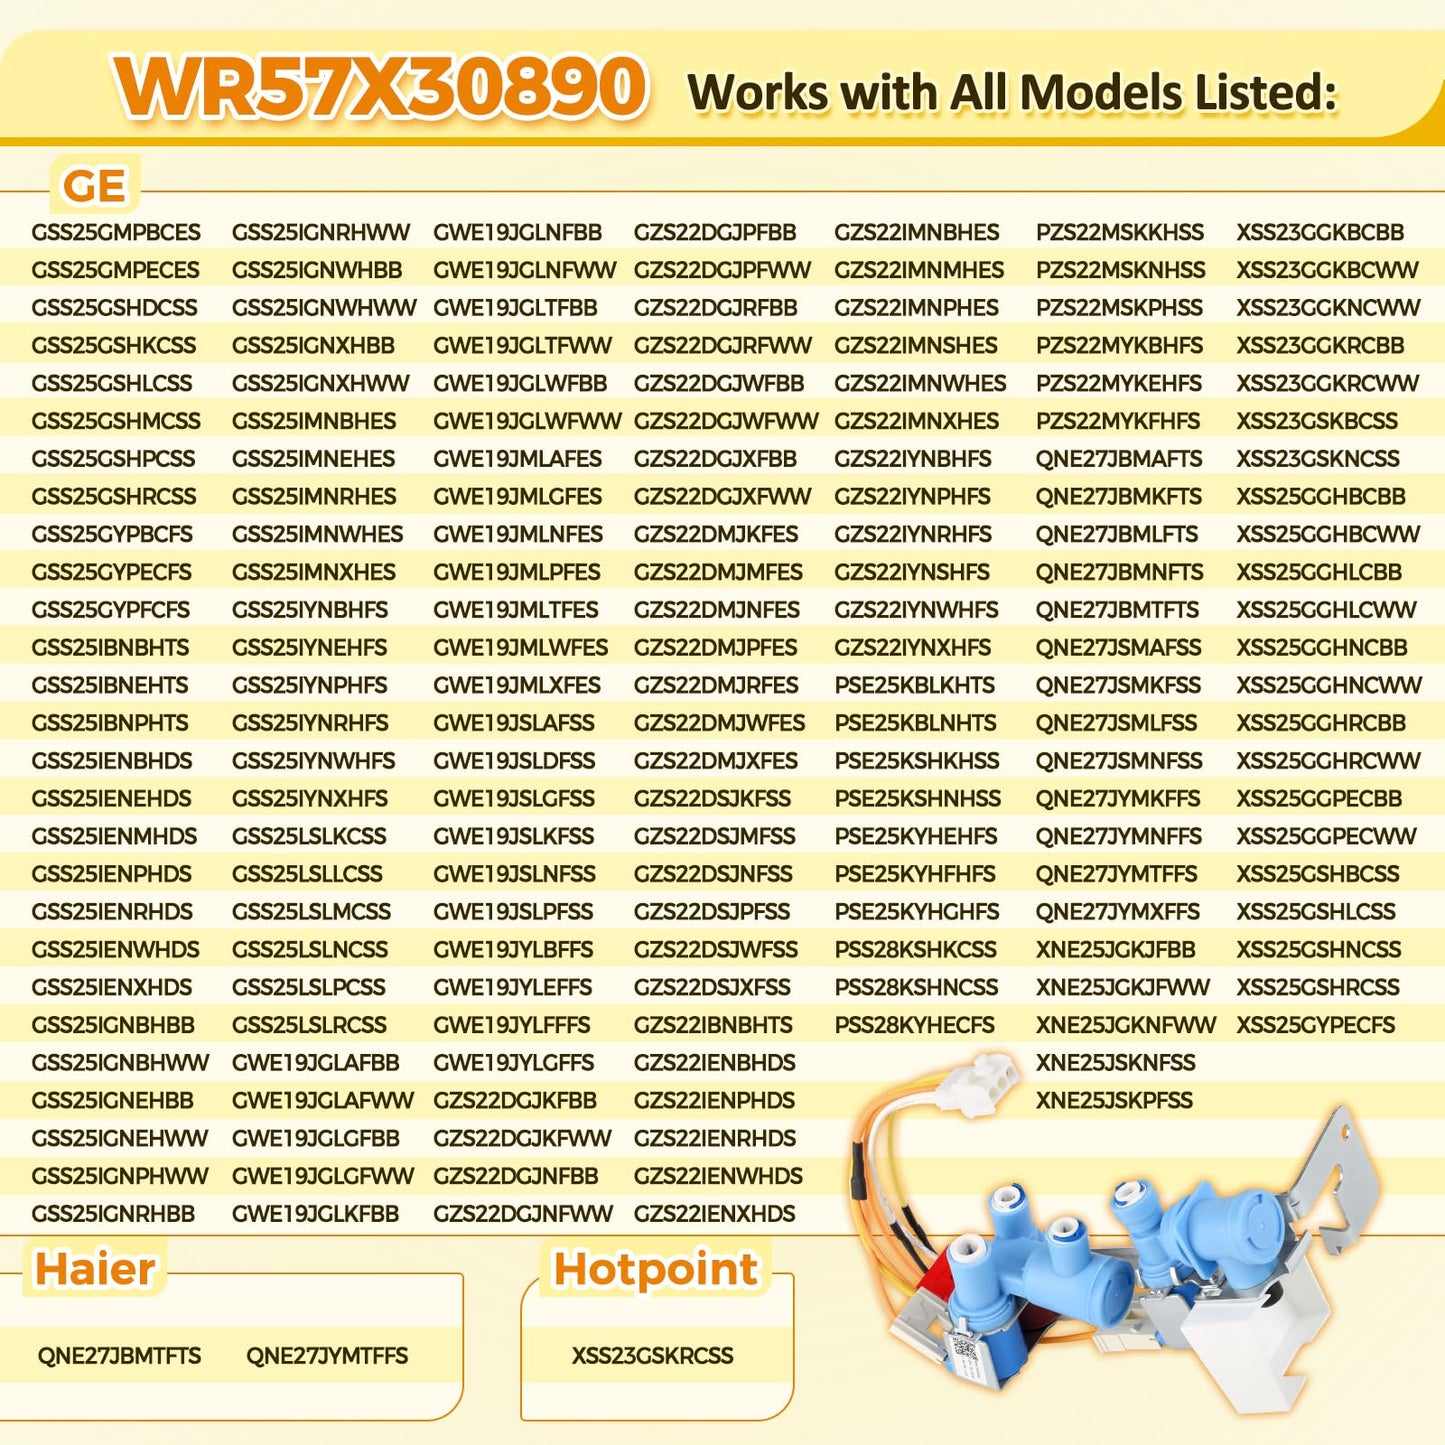Click model number GZS22DGJKFBB
Screen dimensions: 1445x1445
coord(515,1100)
